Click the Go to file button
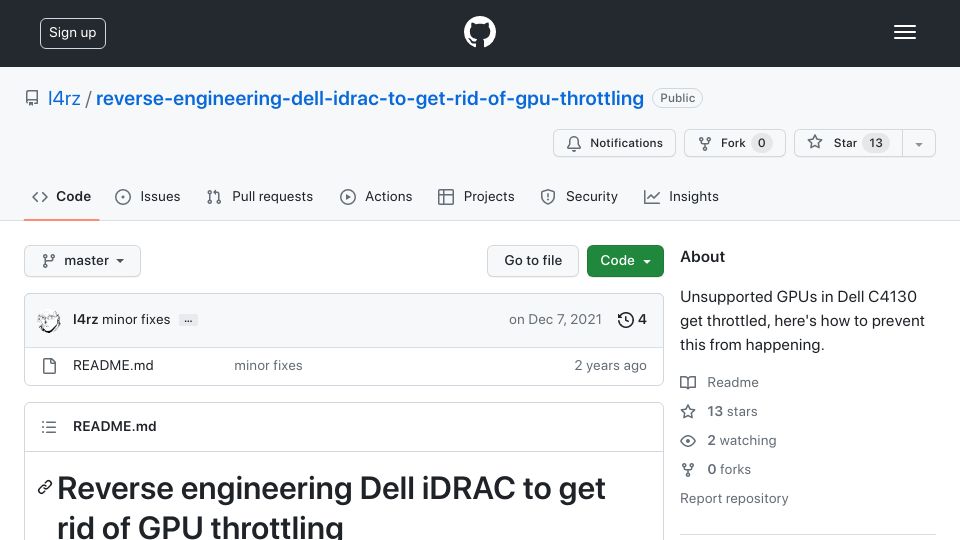This screenshot has height=540, width=960. [533, 261]
